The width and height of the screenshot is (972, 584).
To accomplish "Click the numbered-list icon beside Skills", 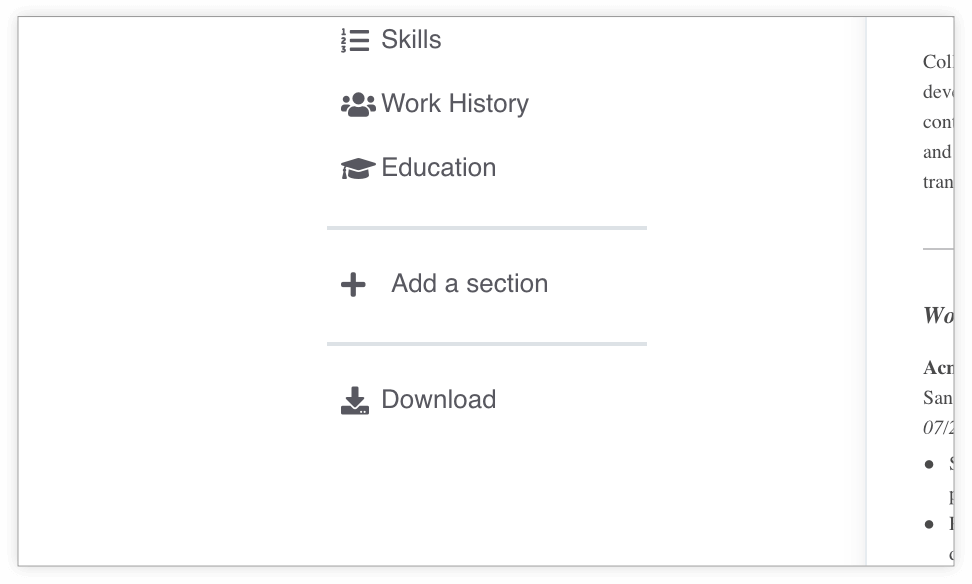I will click(x=355, y=40).
